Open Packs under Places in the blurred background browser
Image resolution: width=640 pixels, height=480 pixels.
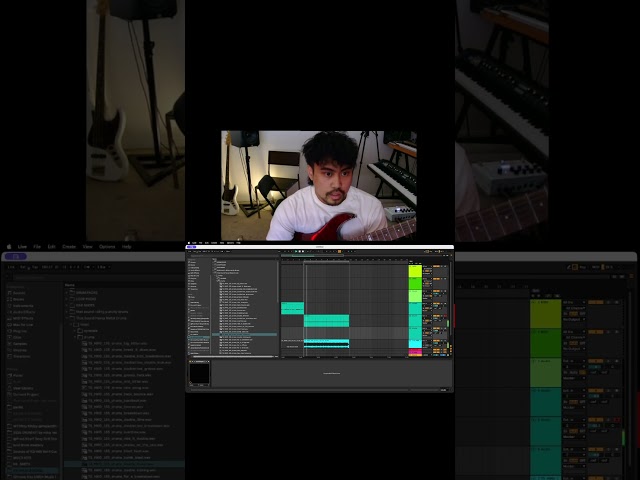tap(15, 375)
